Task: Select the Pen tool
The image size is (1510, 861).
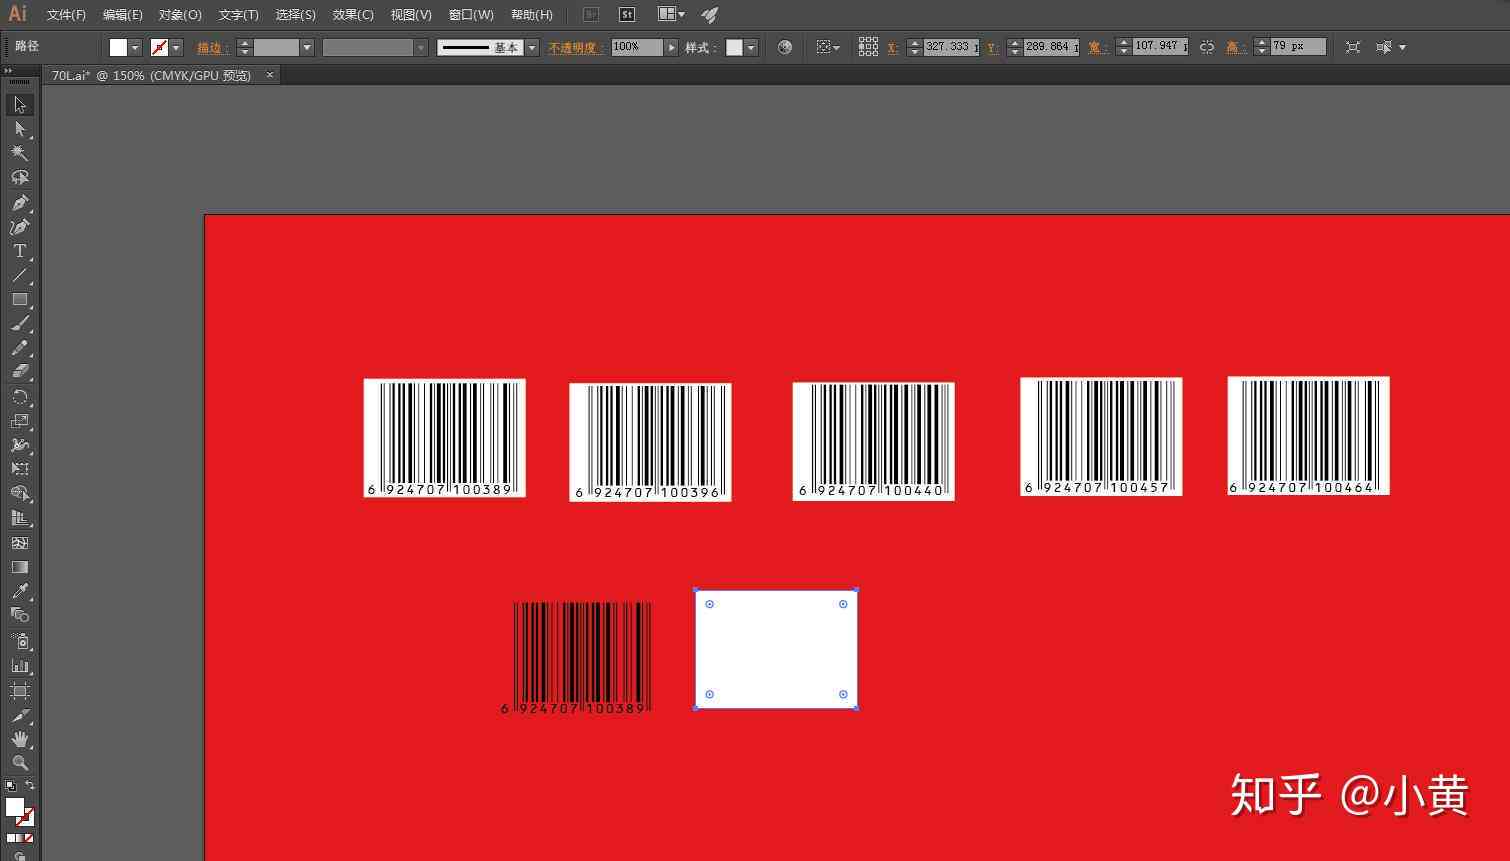Action: click(19, 202)
